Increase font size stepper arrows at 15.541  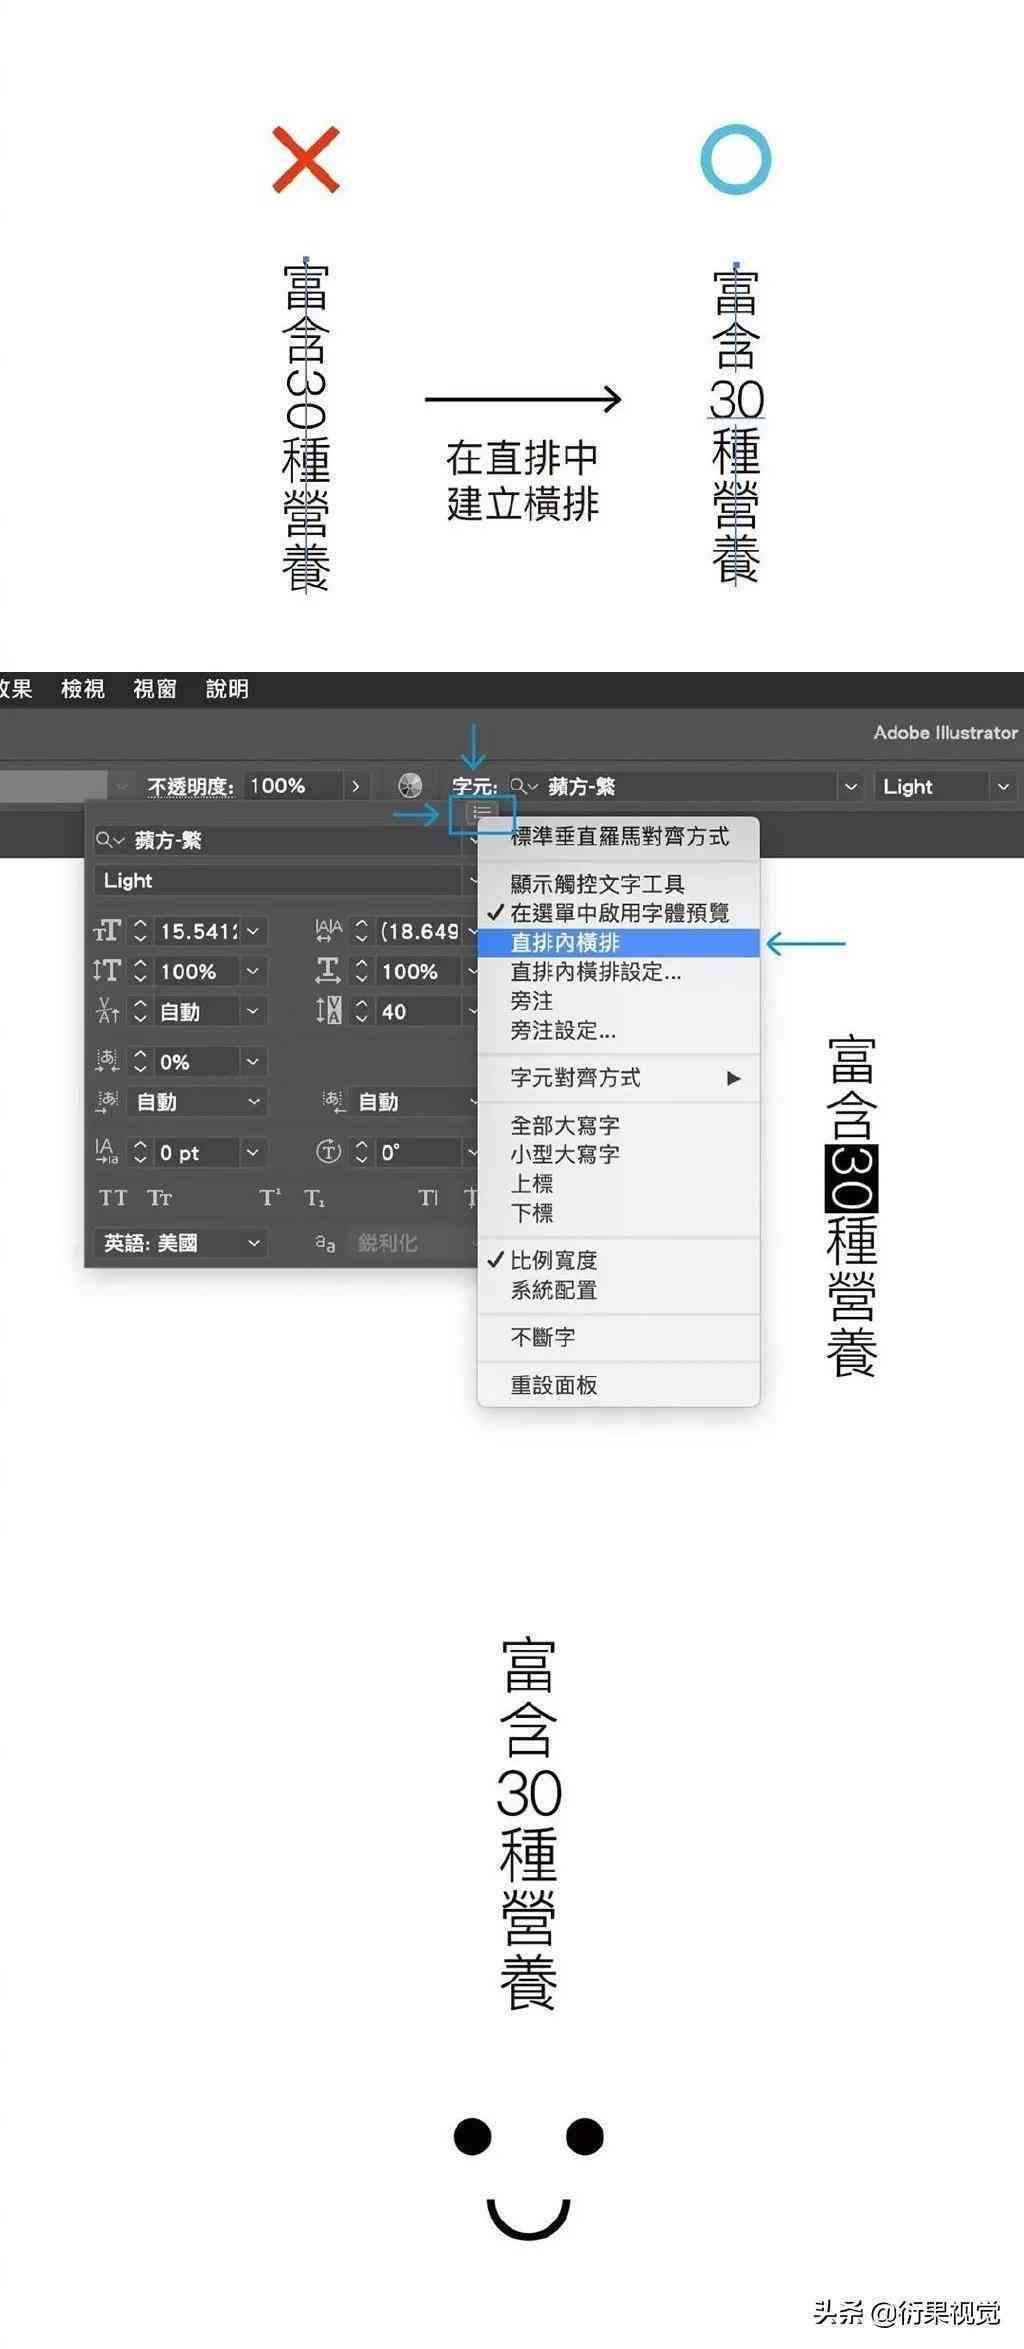point(140,931)
